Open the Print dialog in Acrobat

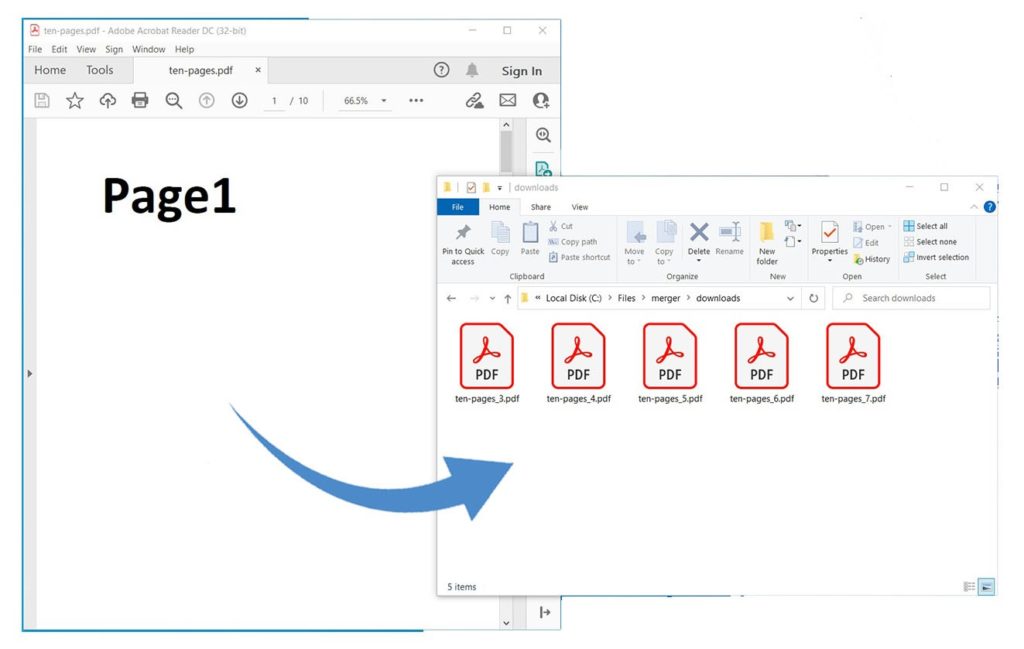(140, 101)
